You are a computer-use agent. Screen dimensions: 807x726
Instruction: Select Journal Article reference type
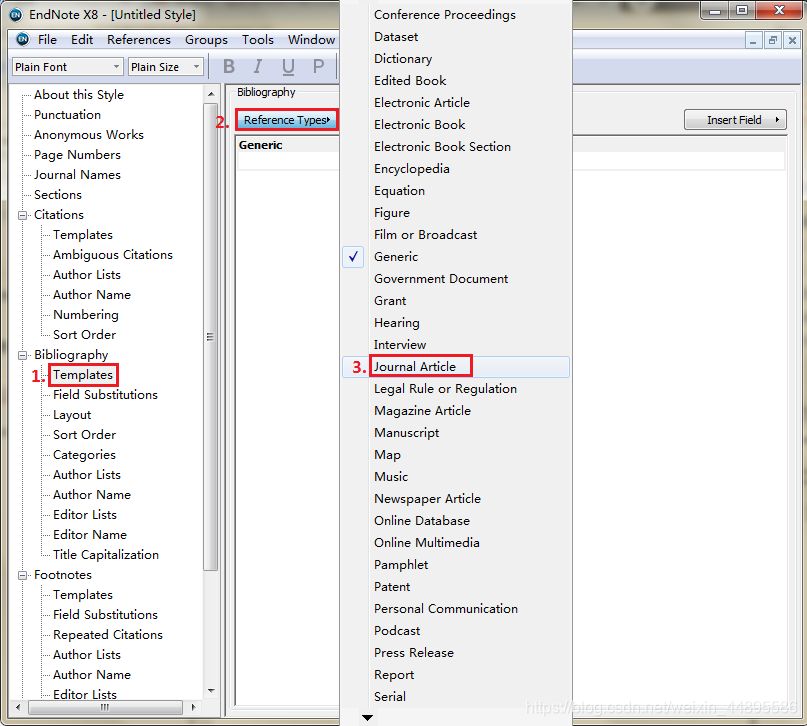(x=456, y=367)
